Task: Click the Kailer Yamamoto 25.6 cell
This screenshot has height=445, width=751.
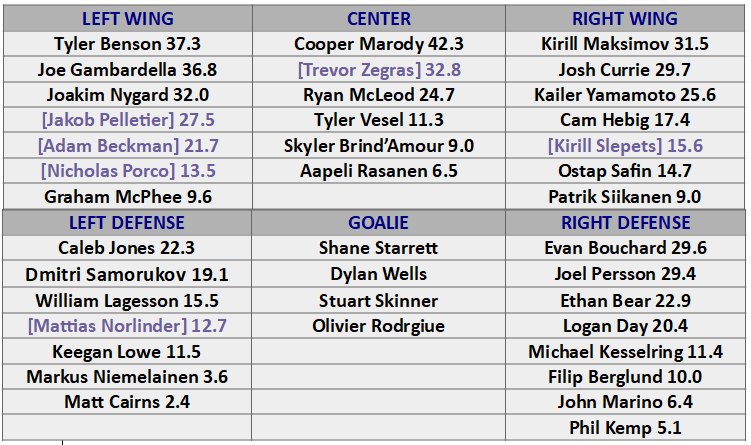Action: (x=625, y=95)
